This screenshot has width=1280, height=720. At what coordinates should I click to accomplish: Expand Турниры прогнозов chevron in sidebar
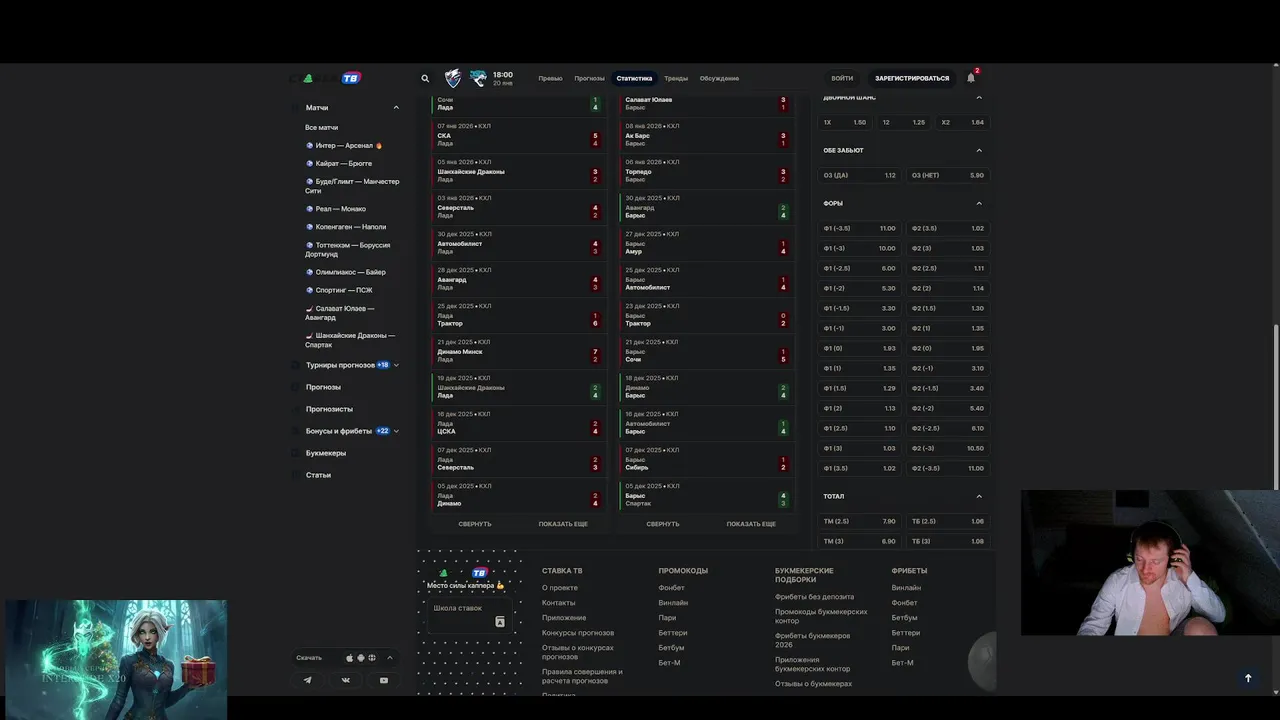(x=396, y=365)
